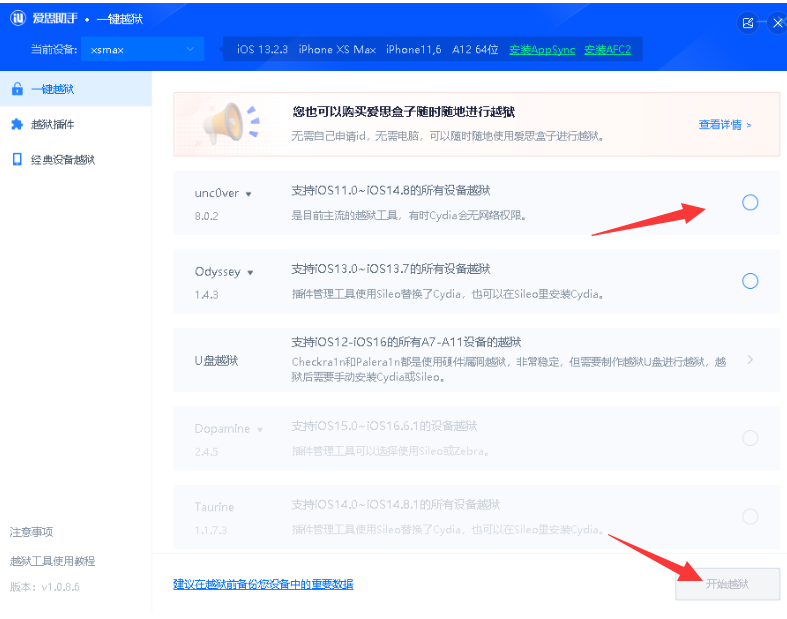The width and height of the screenshot is (787, 619).
Task: Click the backup recommendation link at bottom
Action: click(x=263, y=584)
